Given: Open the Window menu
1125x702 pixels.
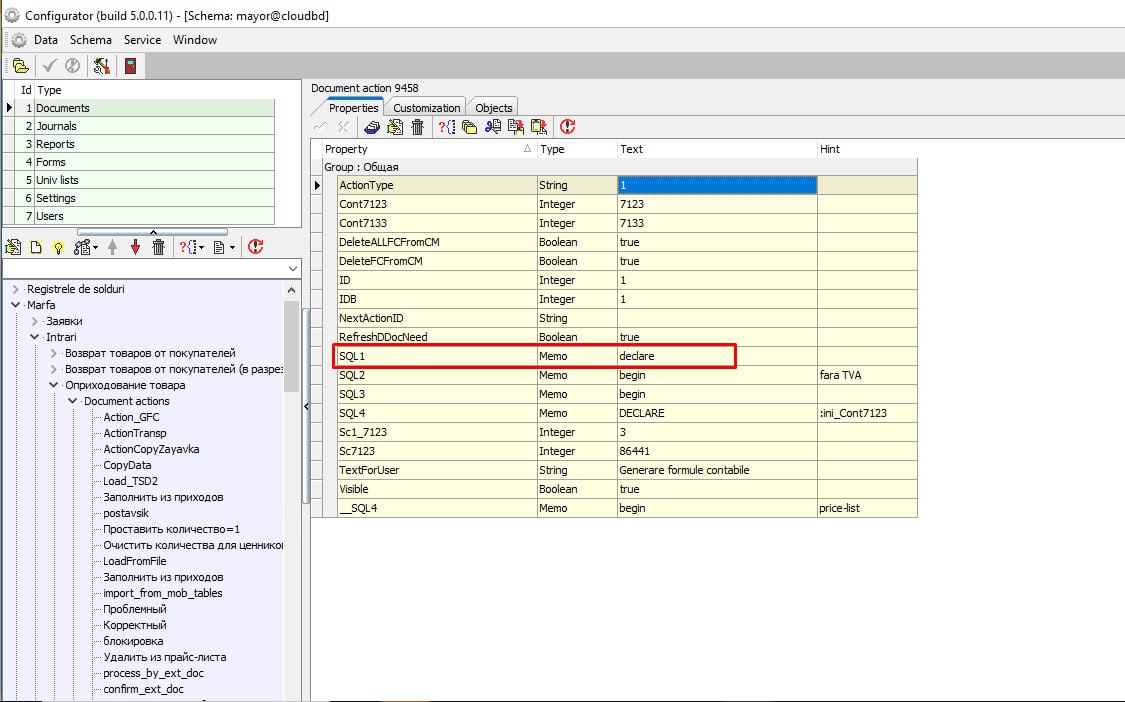Looking at the screenshot, I should click(x=194, y=40).
